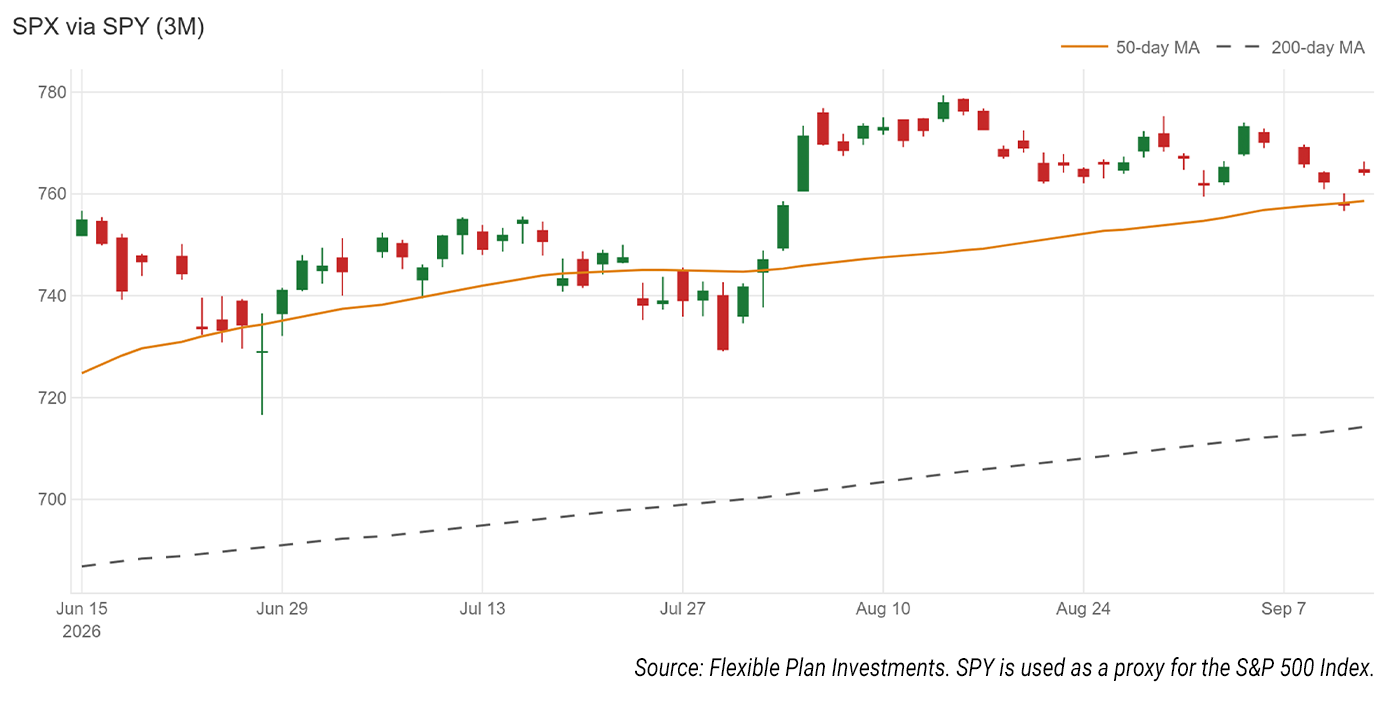Click the Flexible Plan Investments source note
Image resolution: width=1400 pixels, height=709 pixels.
click(x=1004, y=669)
